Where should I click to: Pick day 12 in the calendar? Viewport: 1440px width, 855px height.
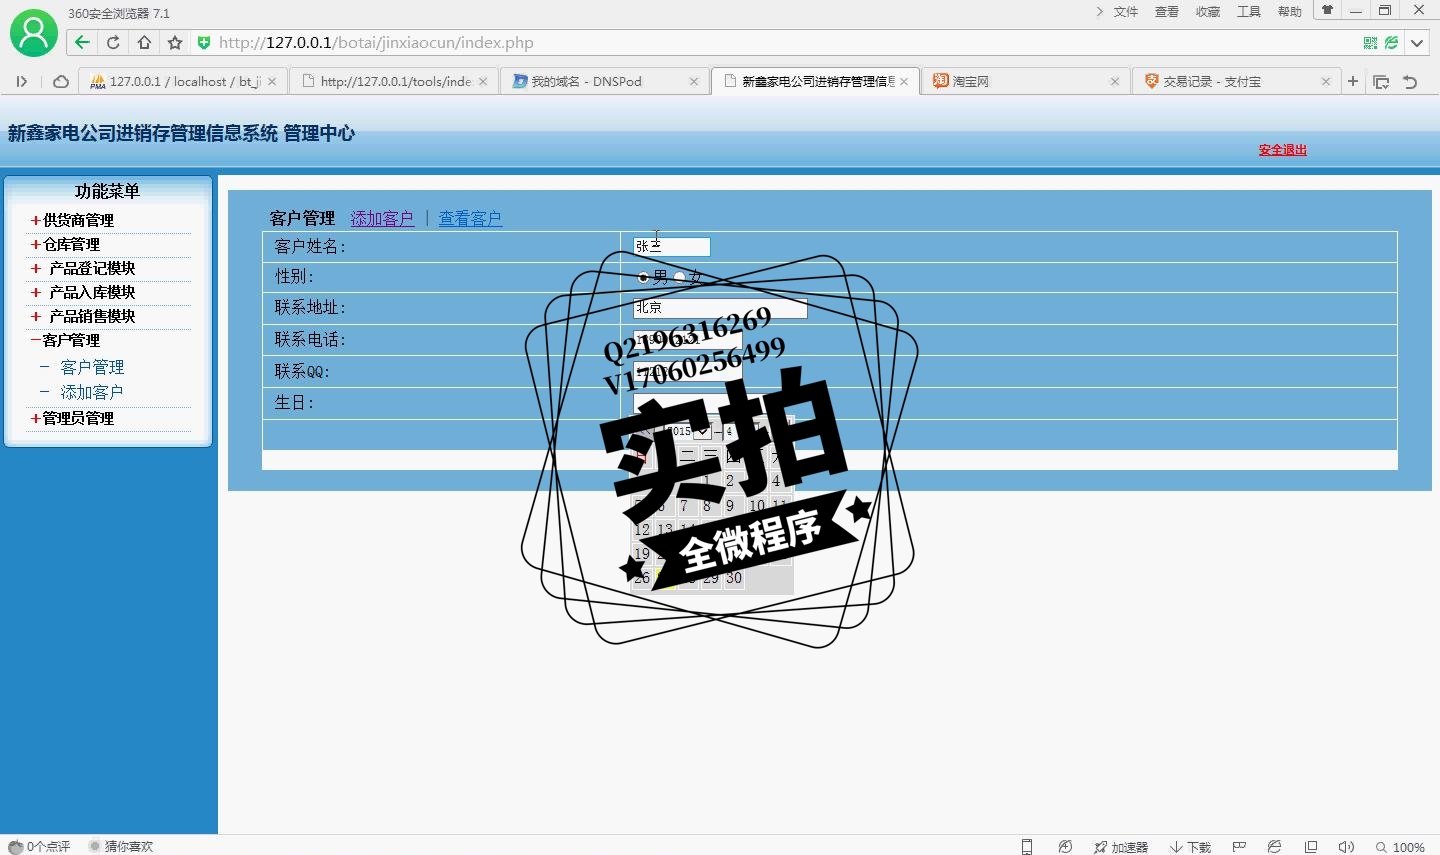click(x=642, y=530)
